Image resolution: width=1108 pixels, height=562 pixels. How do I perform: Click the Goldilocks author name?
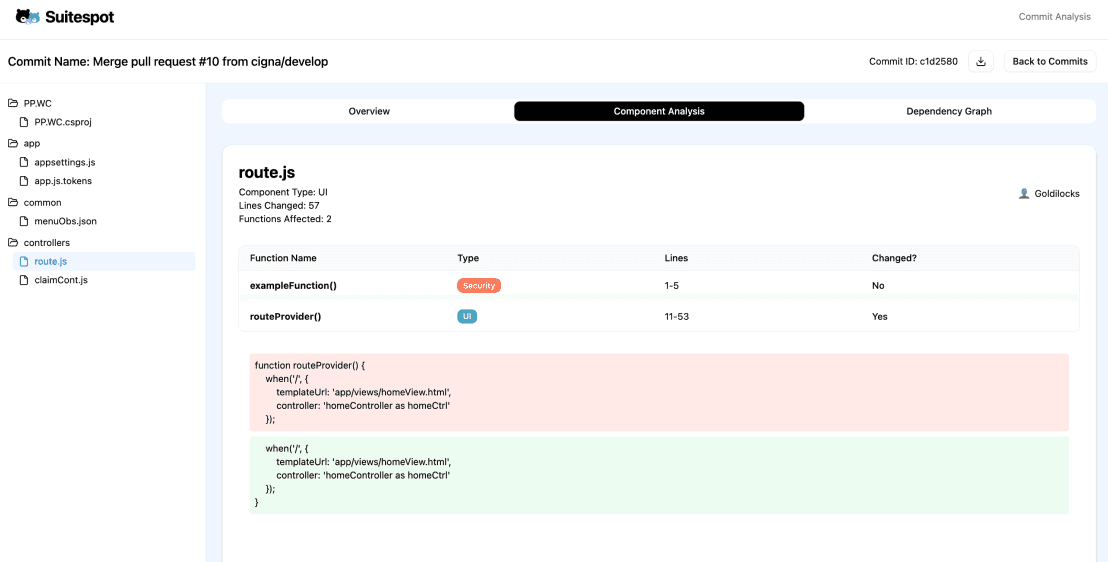tap(1056, 193)
